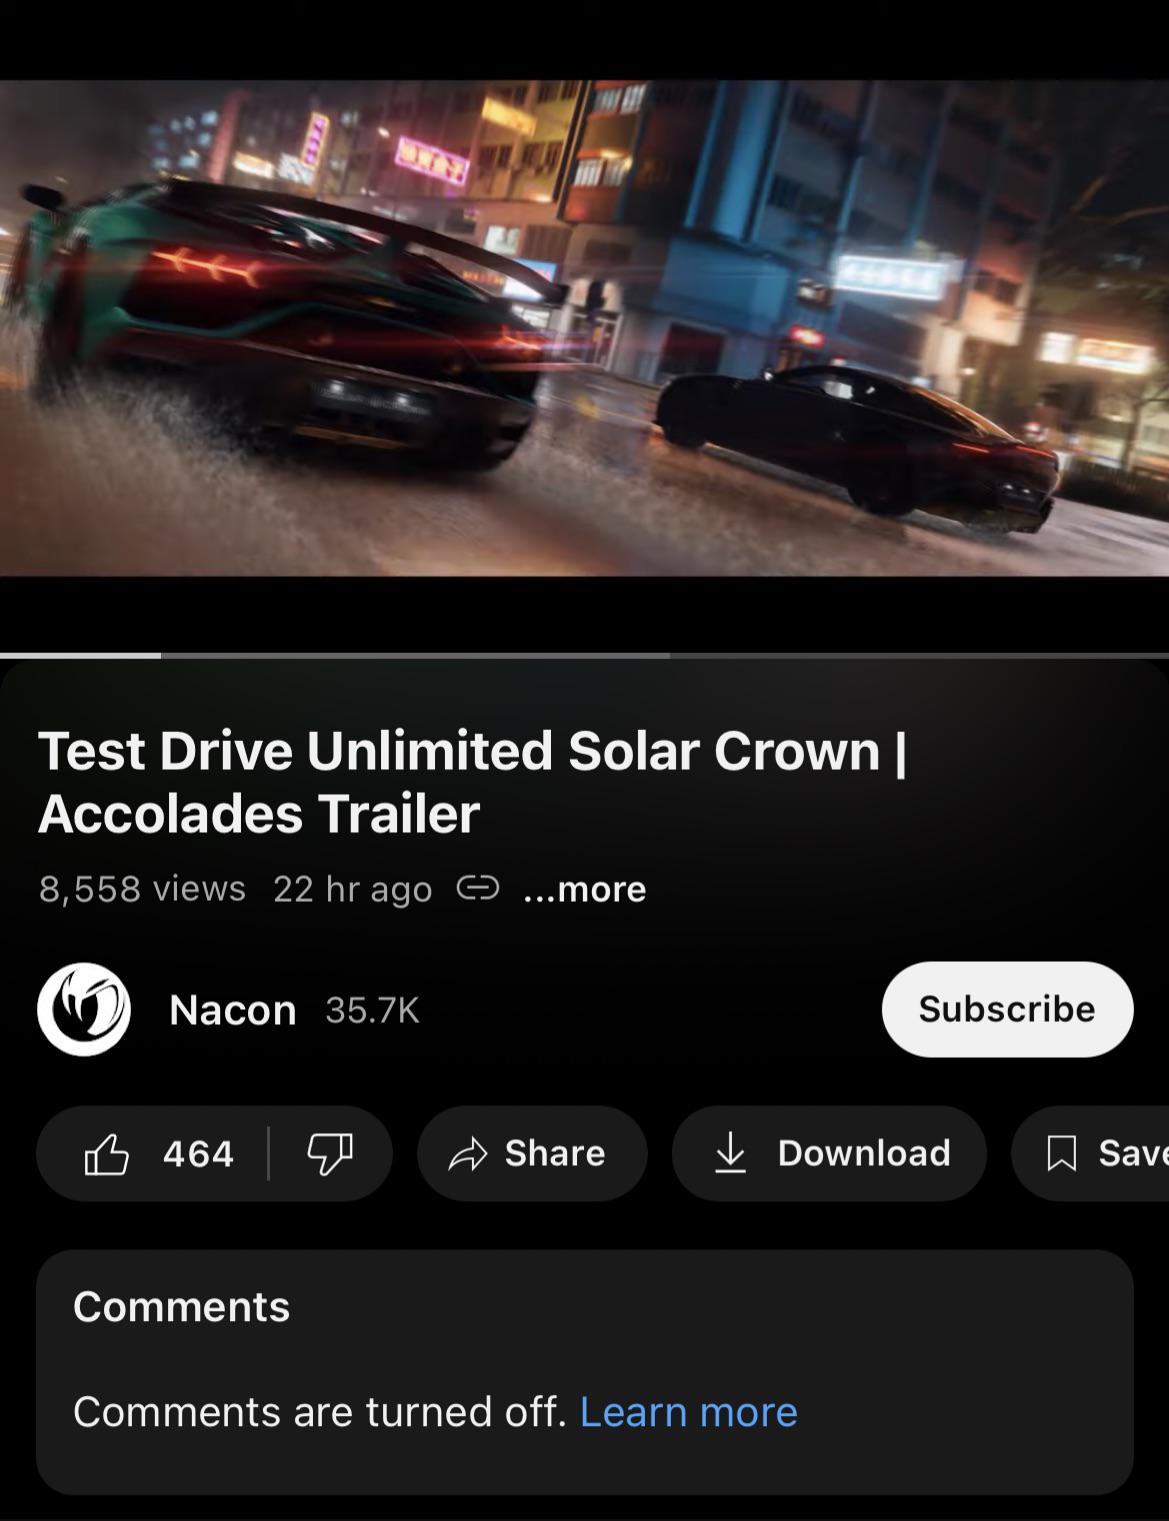Viewport: 1169px width, 1521px height.
Task: Tap the video title text
Action: tap(472, 782)
